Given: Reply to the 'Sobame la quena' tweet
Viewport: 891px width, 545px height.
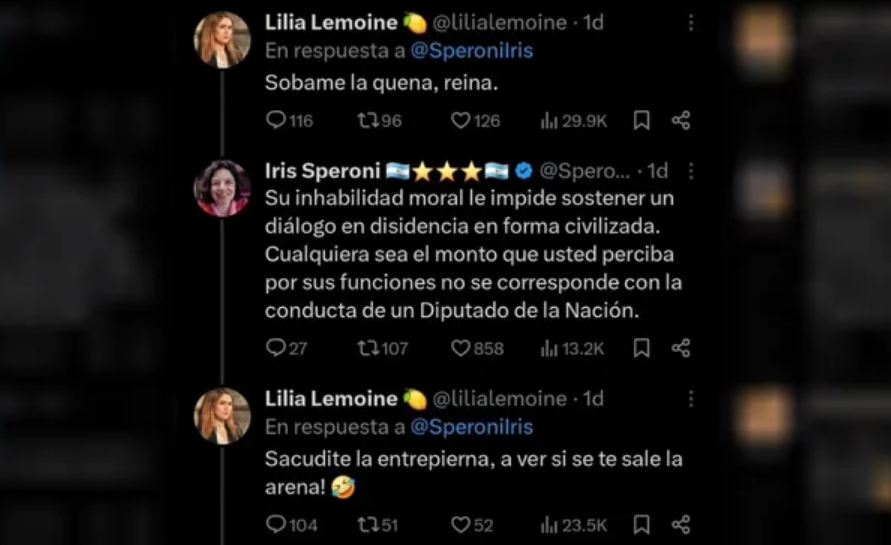Looking at the screenshot, I should 276,121.
